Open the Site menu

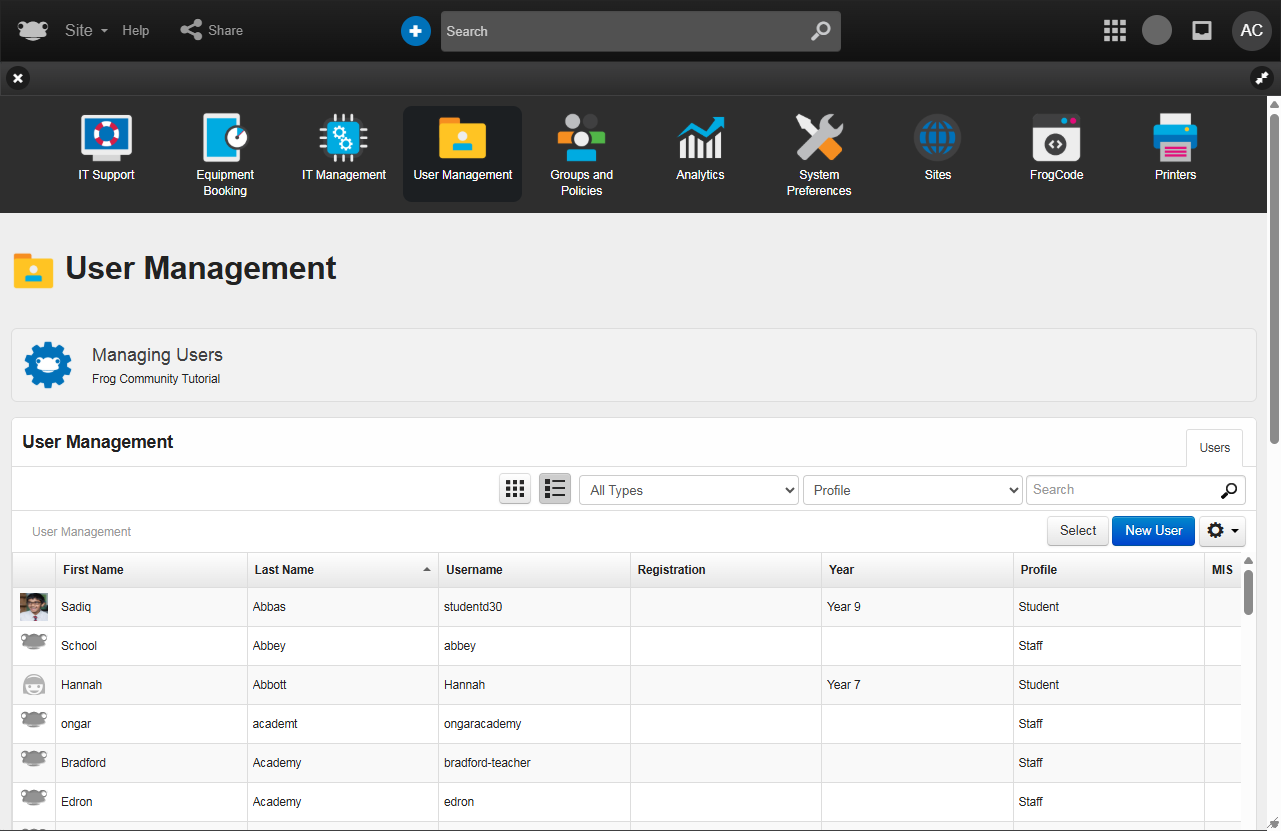(85, 31)
